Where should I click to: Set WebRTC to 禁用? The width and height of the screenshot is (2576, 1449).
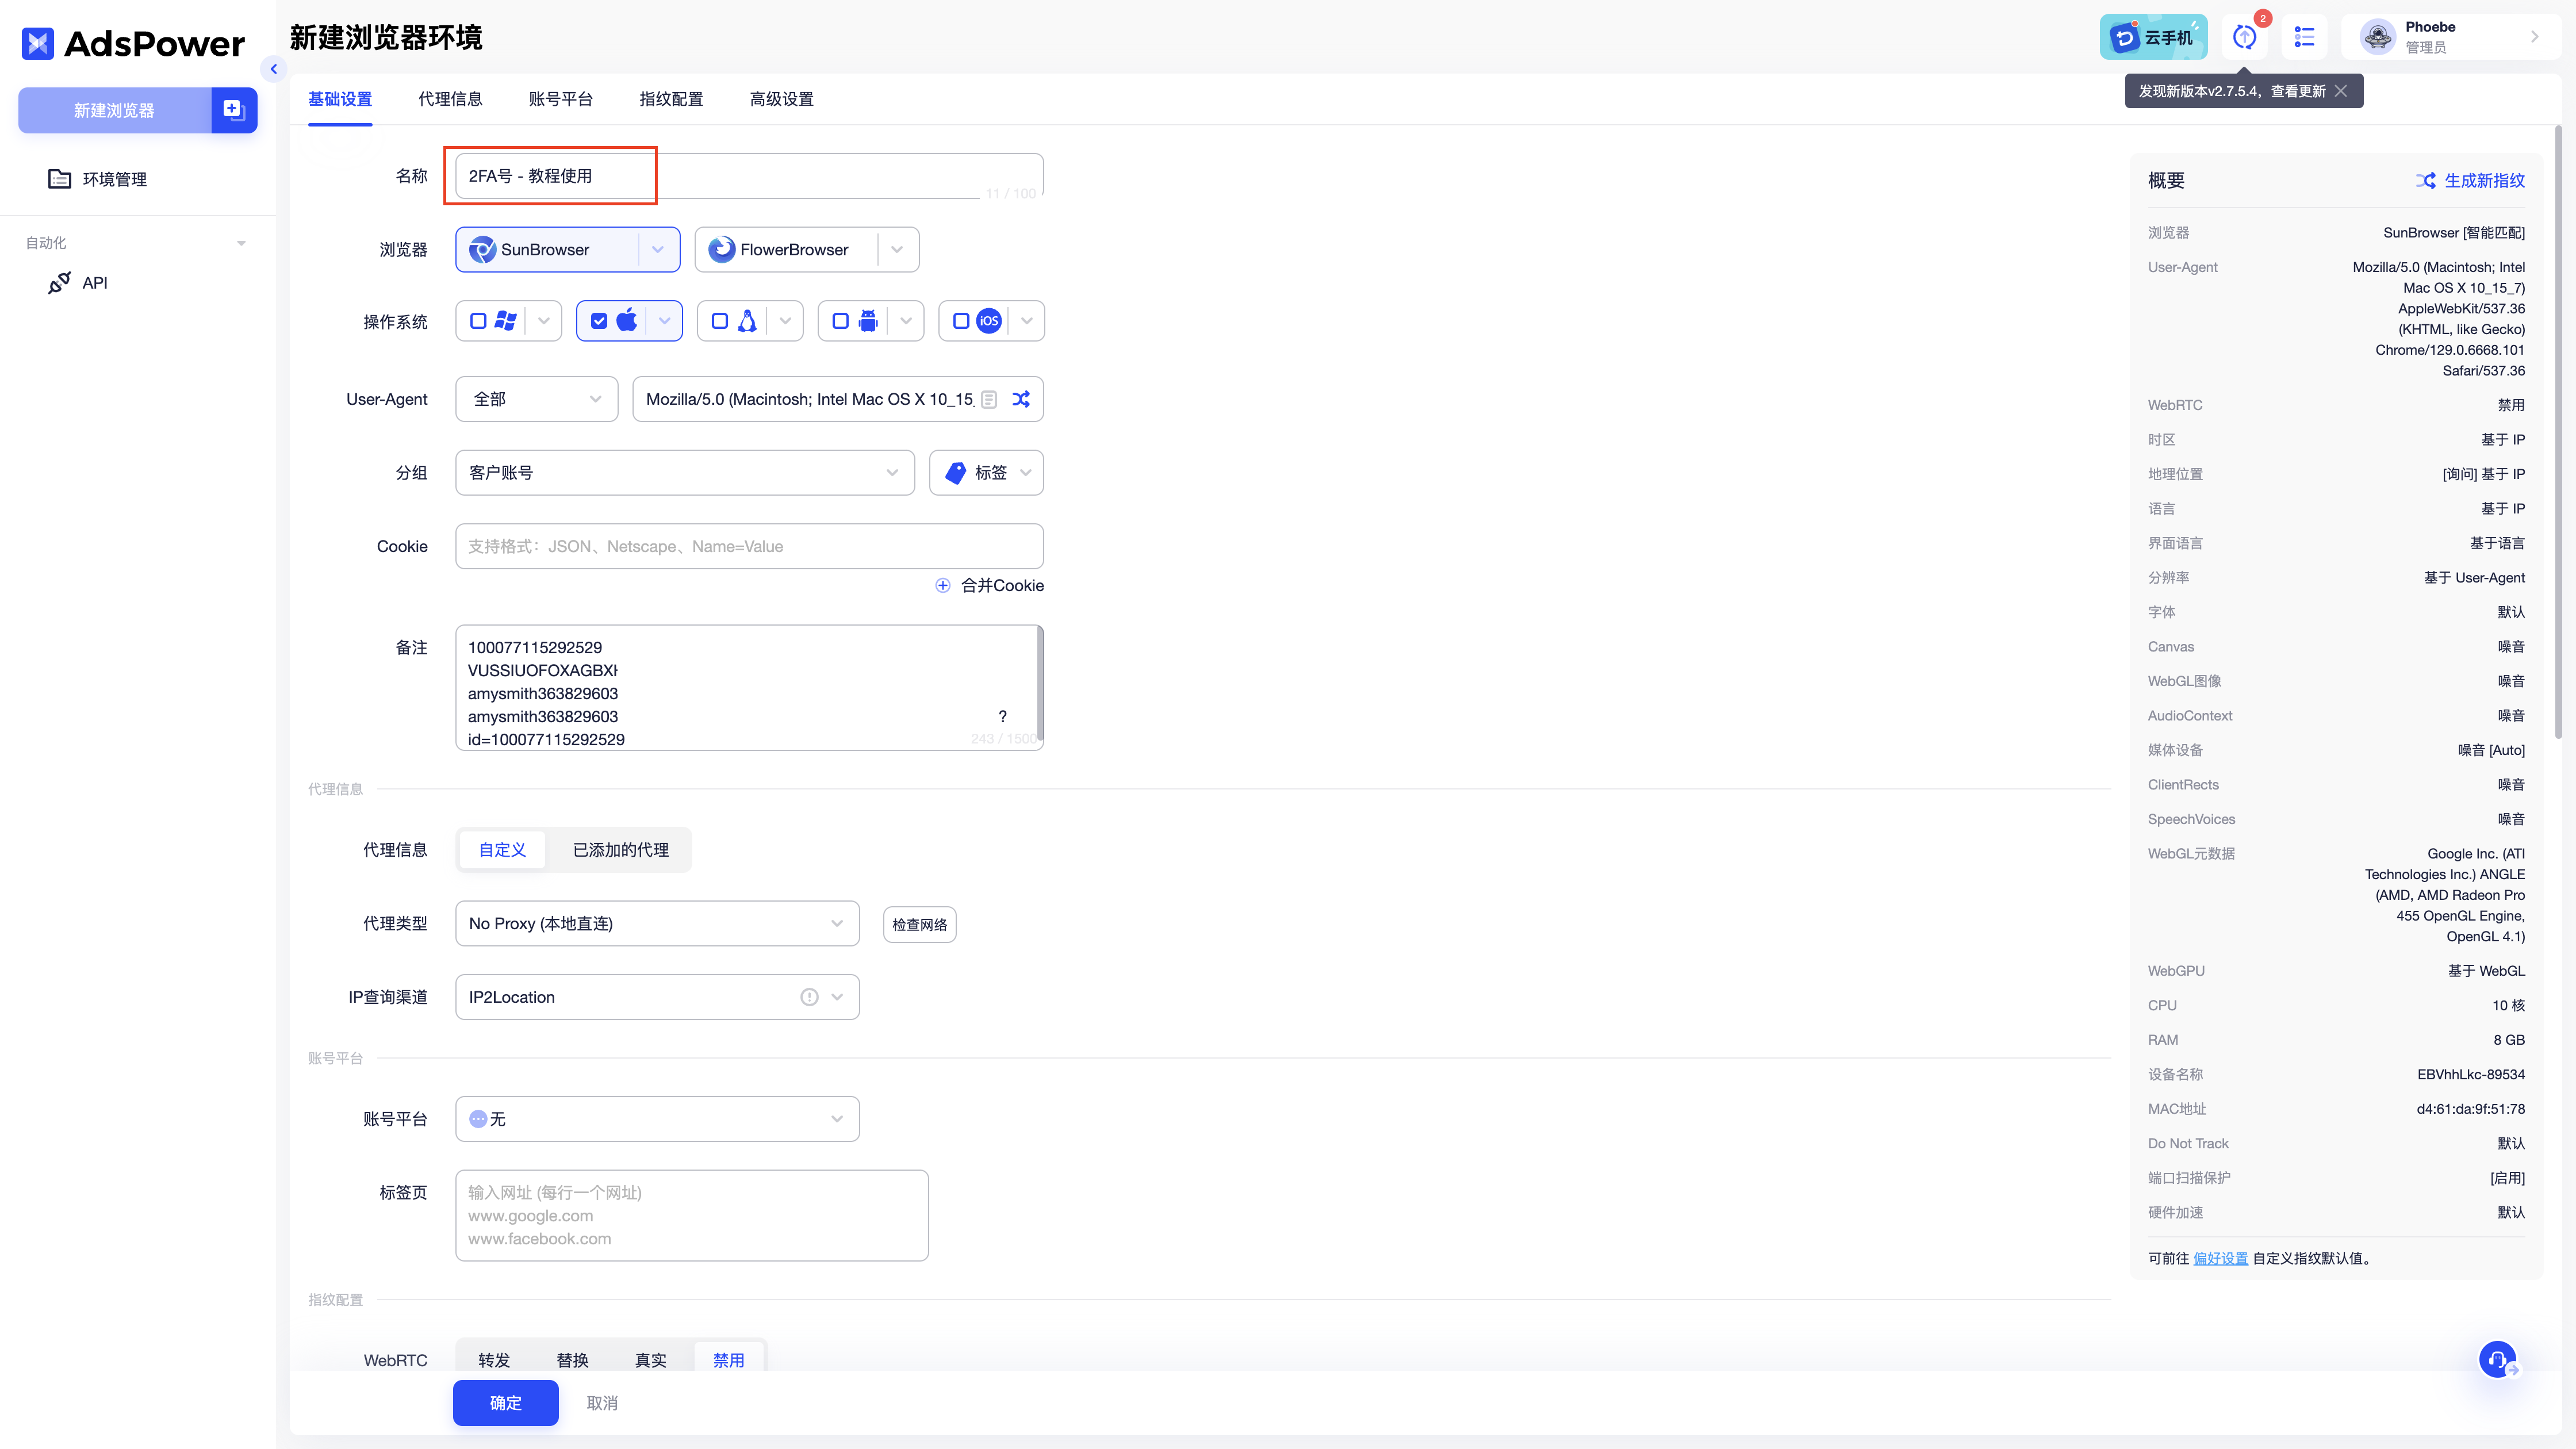click(729, 1360)
